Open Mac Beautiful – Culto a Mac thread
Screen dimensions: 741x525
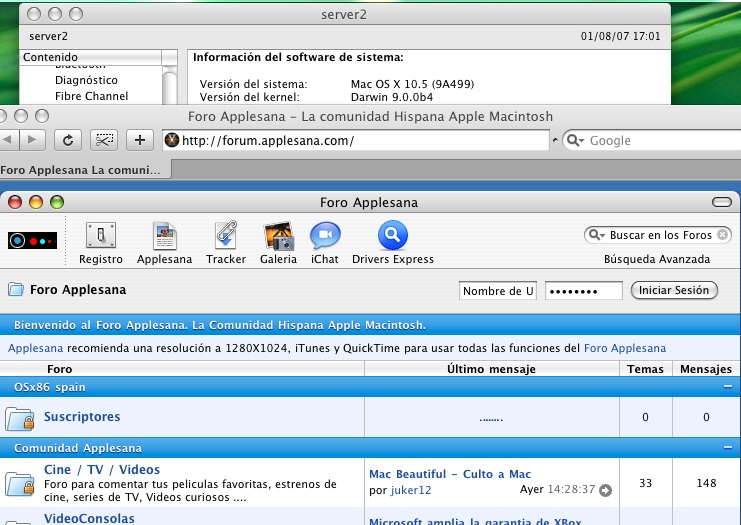point(450,474)
